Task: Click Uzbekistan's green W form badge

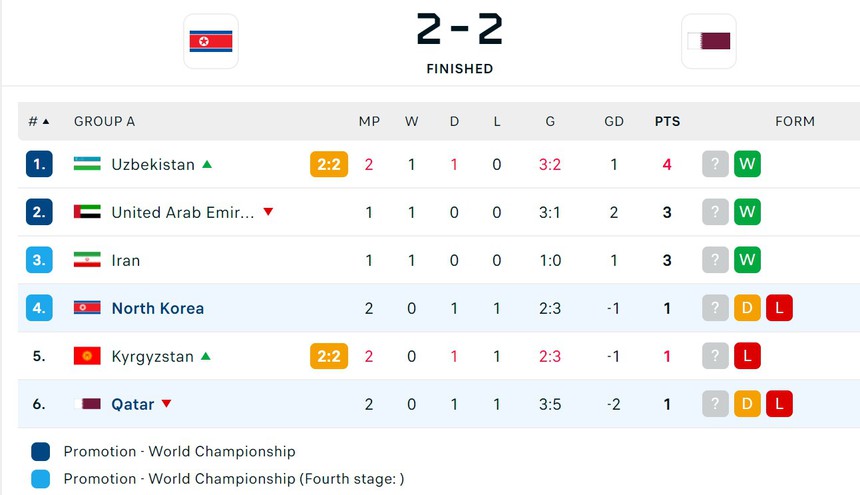Action: [747, 164]
